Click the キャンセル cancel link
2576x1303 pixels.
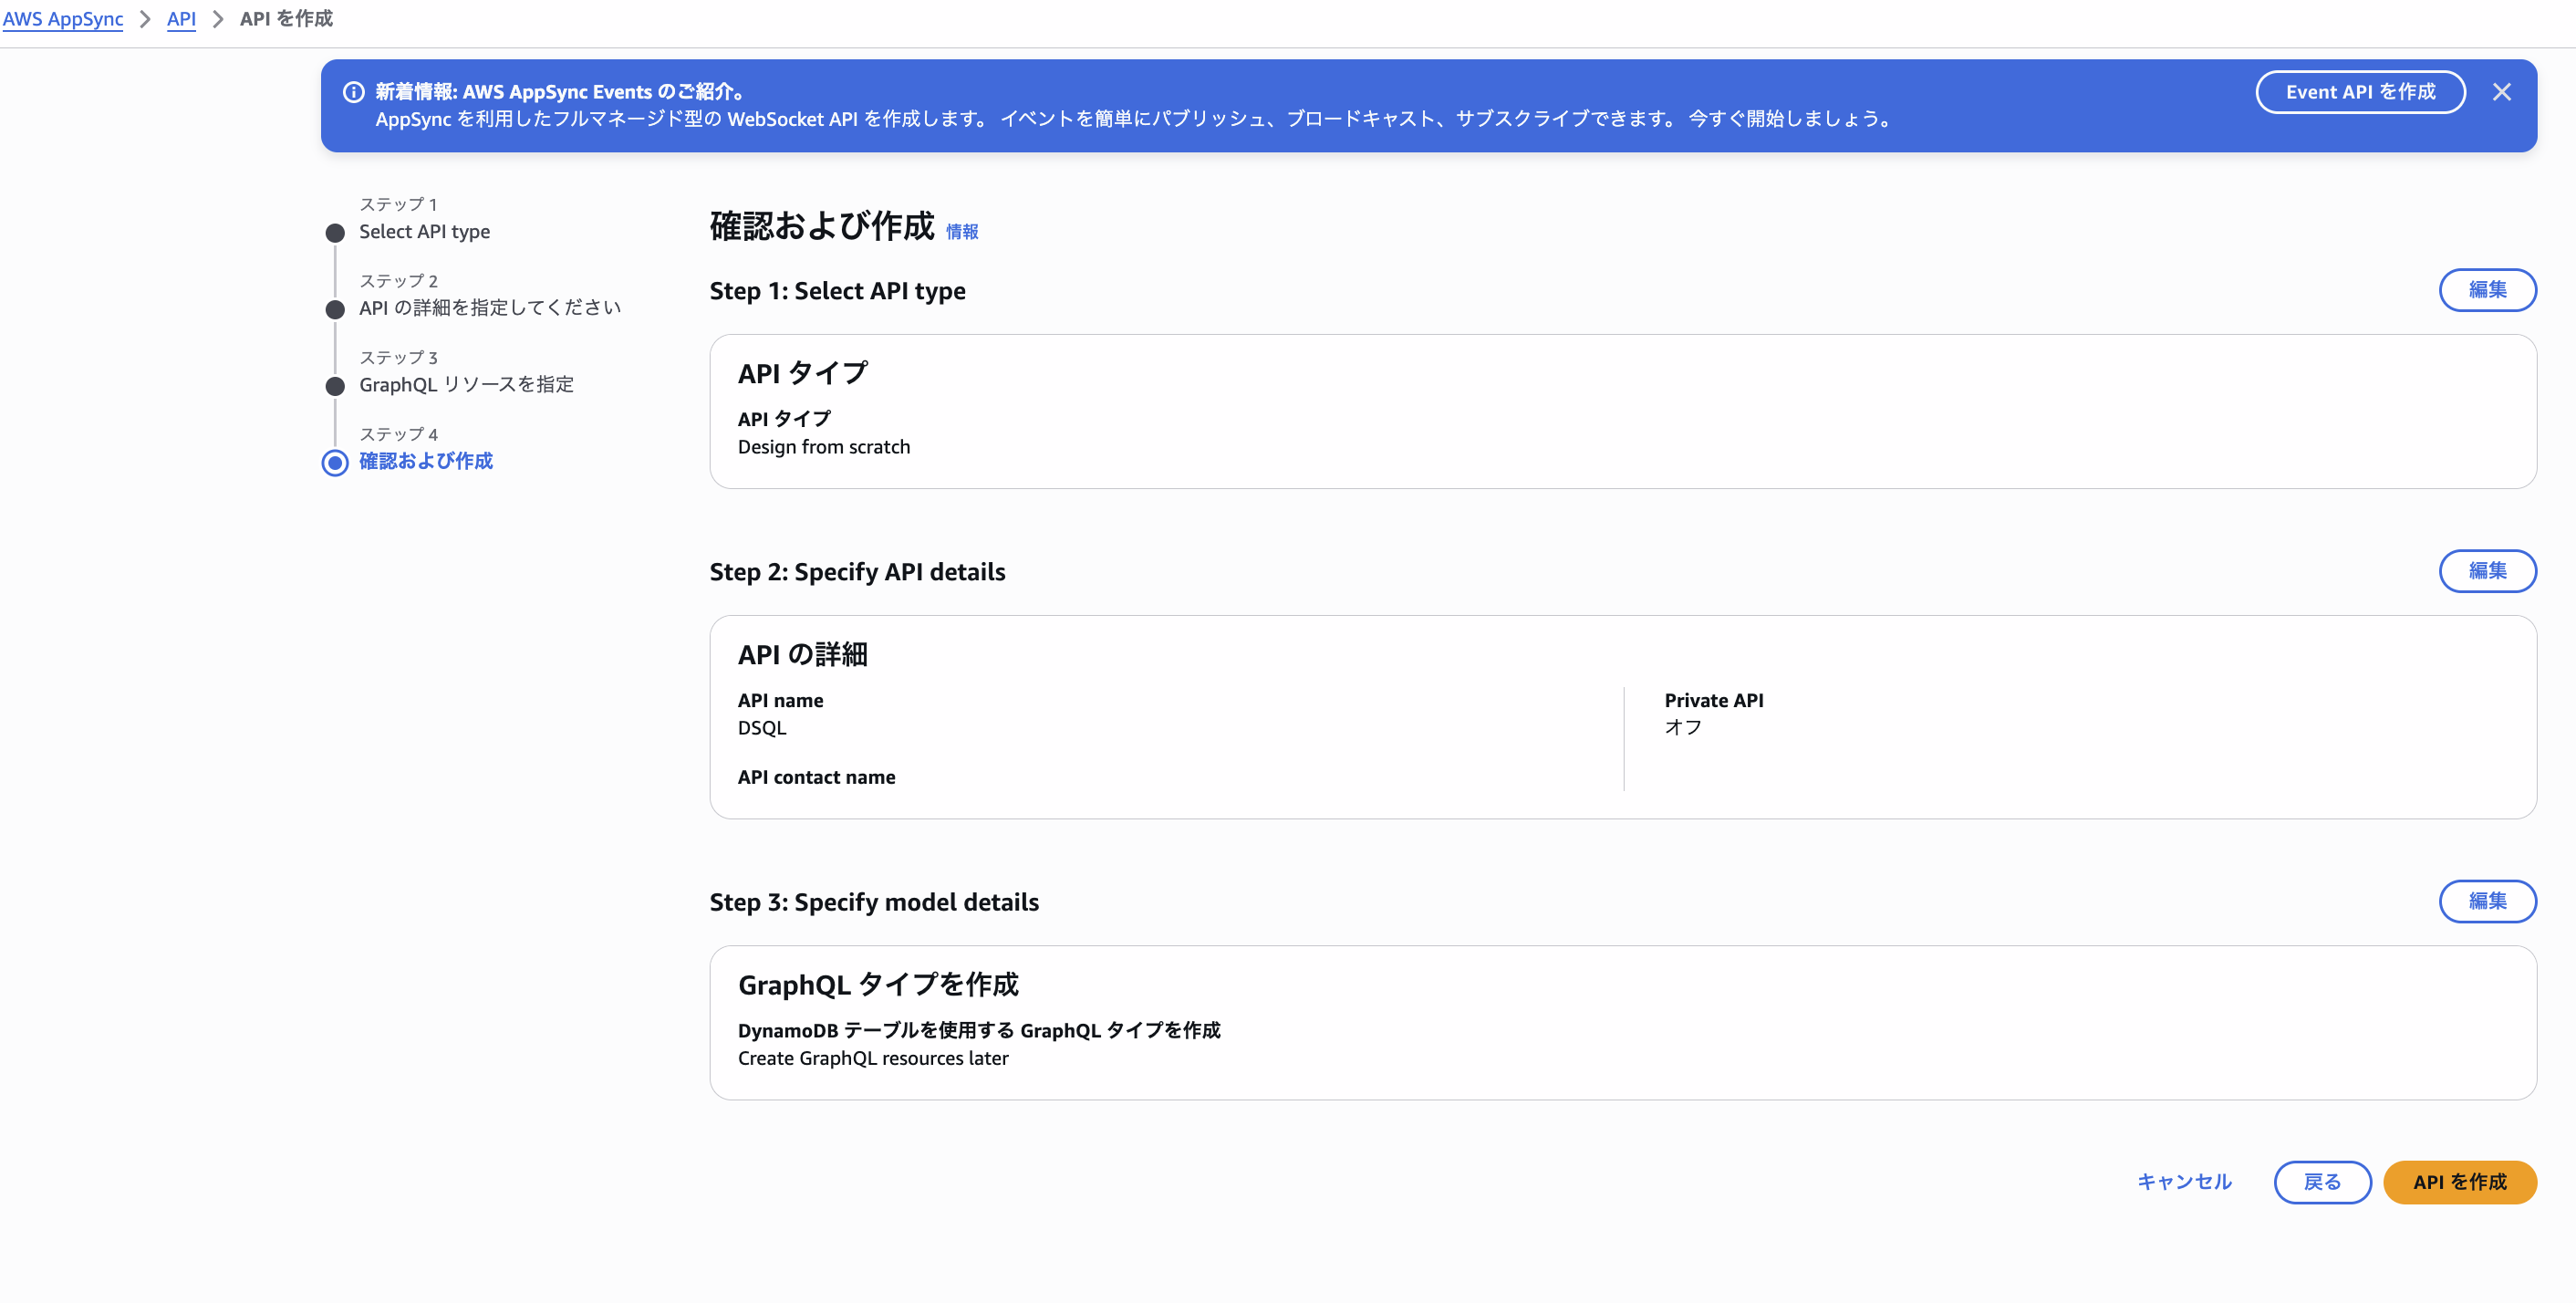[2184, 1182]
